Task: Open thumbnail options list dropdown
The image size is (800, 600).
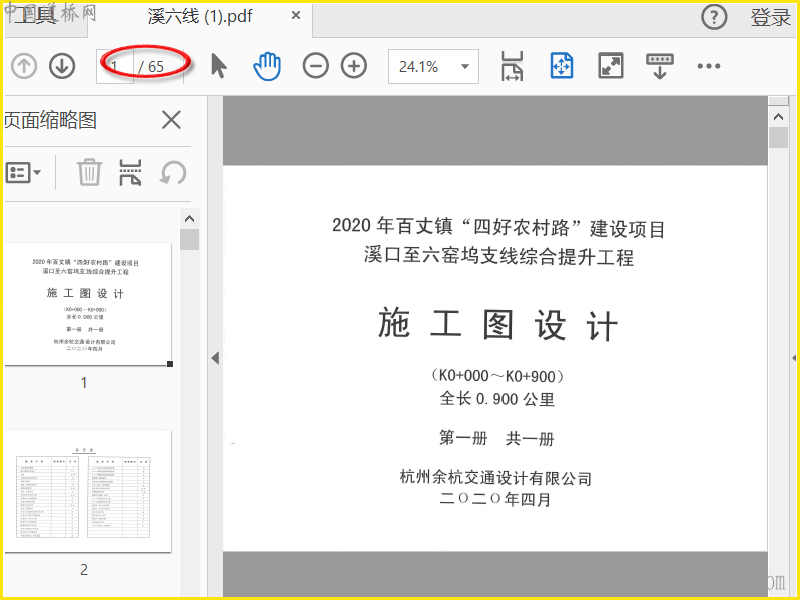Action: click(x=23, y=173)
